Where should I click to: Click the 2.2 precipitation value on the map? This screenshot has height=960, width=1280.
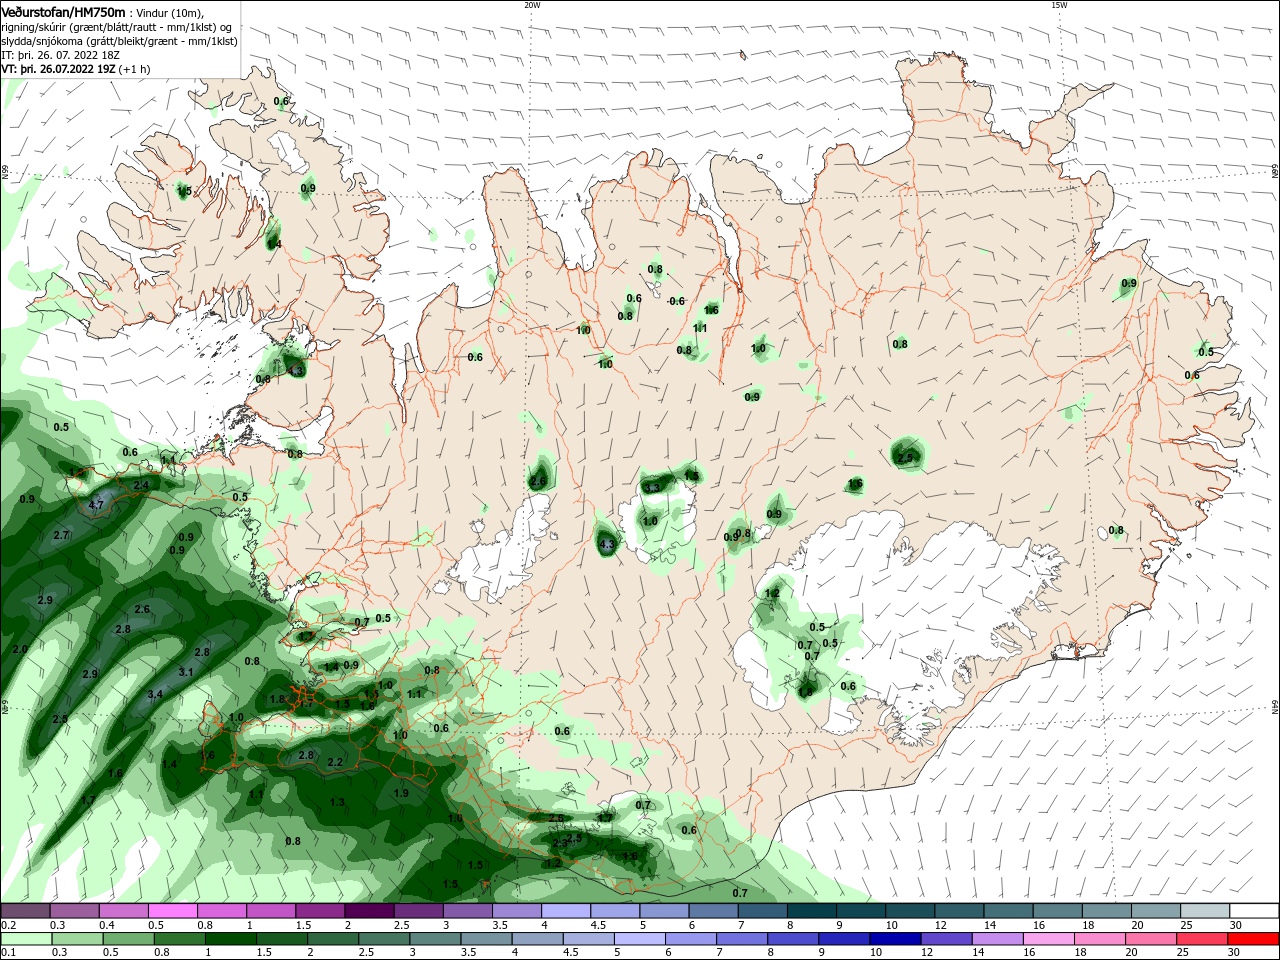coord(335,762)
